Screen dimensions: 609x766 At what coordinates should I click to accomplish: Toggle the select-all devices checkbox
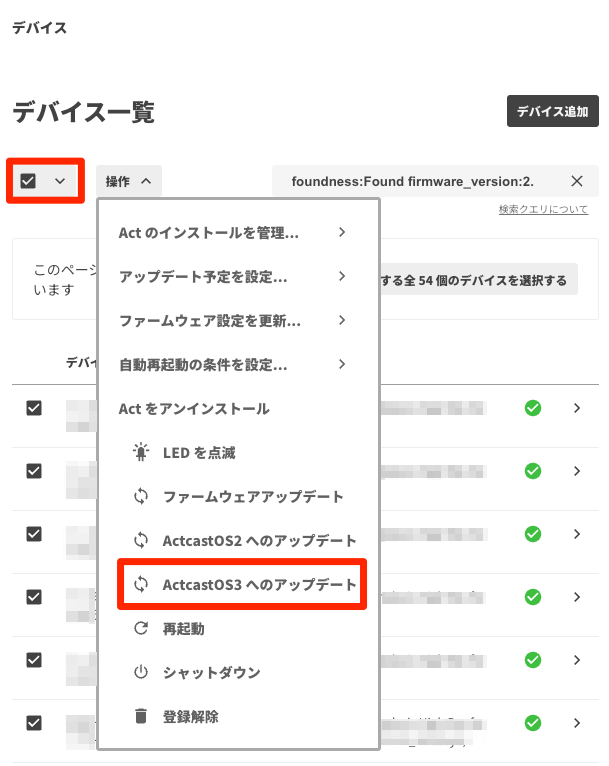coord(28,181)
